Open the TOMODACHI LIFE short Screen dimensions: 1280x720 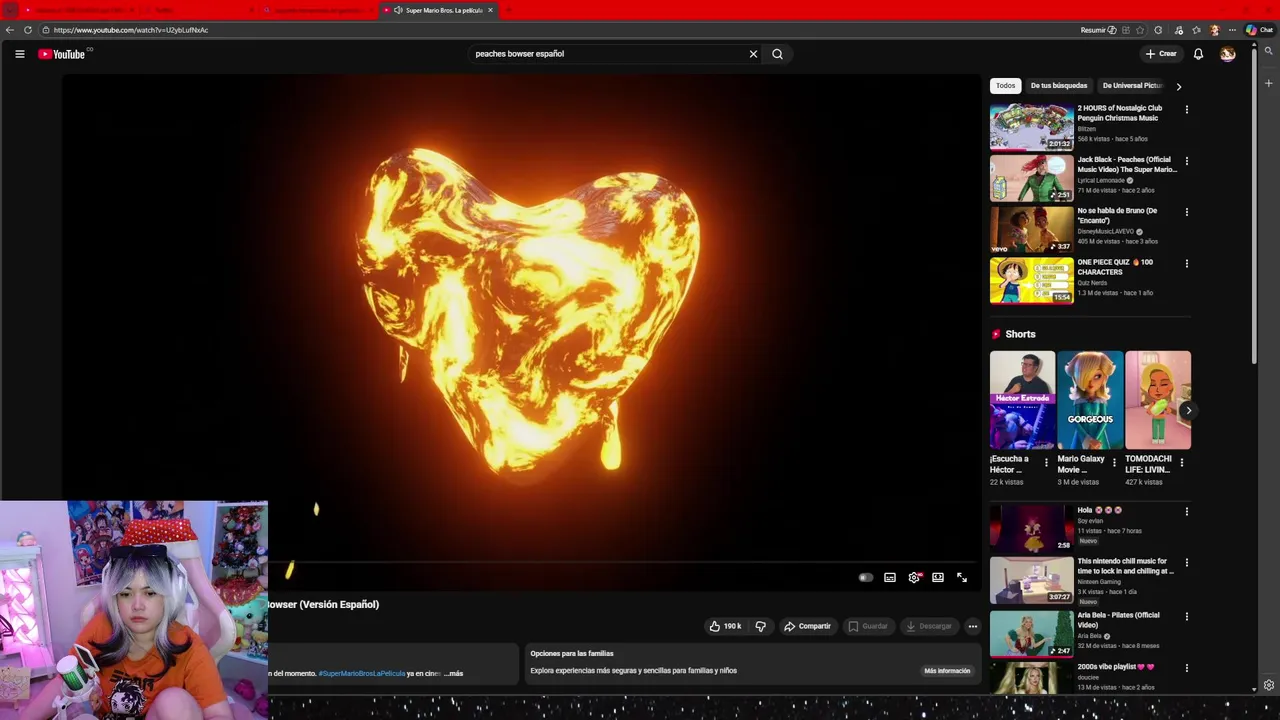coord(1158,400)
